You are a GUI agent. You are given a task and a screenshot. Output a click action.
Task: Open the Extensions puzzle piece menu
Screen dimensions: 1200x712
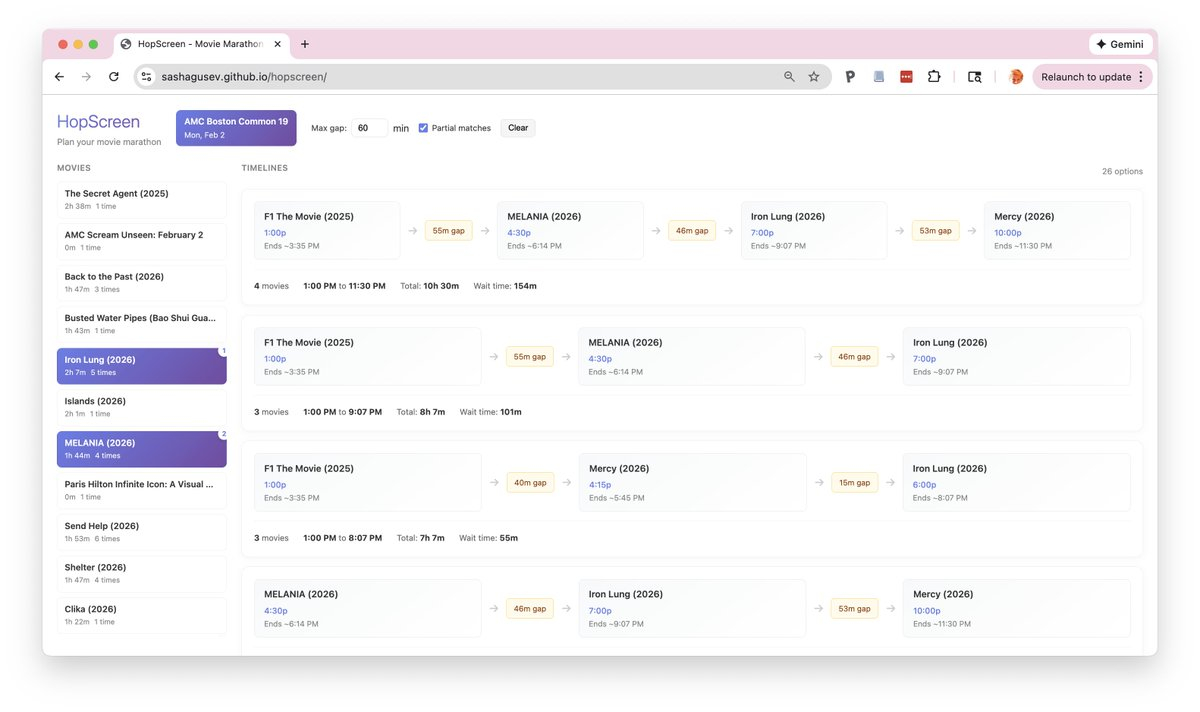[x=934, y=77]
